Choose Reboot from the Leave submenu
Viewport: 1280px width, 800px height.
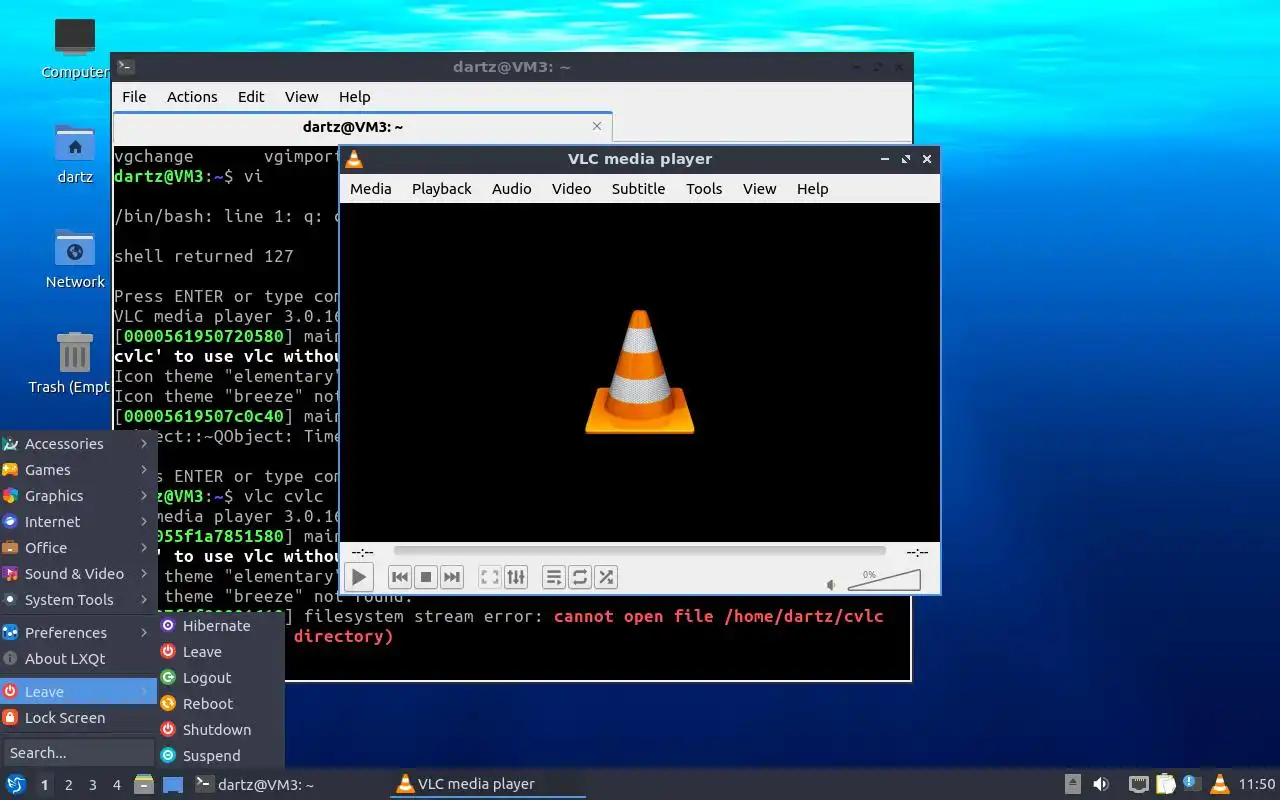221,704
